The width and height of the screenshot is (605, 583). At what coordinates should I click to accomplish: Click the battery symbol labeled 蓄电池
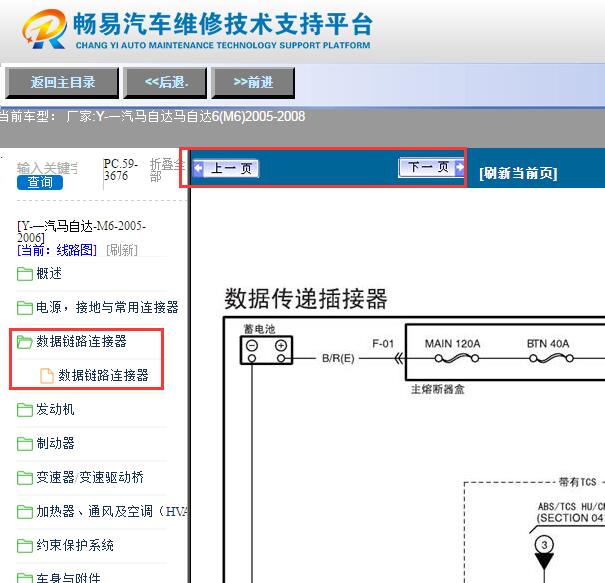[266, 350]
